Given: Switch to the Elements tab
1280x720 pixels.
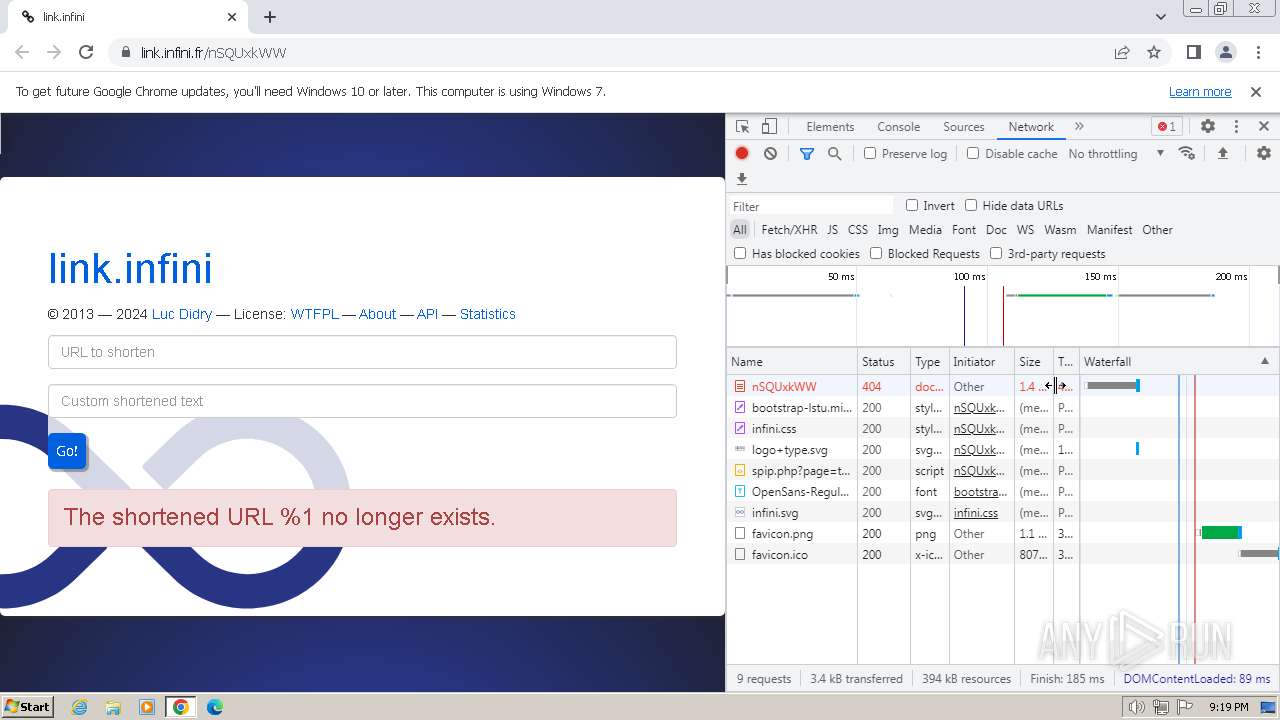Looking at the screenshot, I should (830, 127).
